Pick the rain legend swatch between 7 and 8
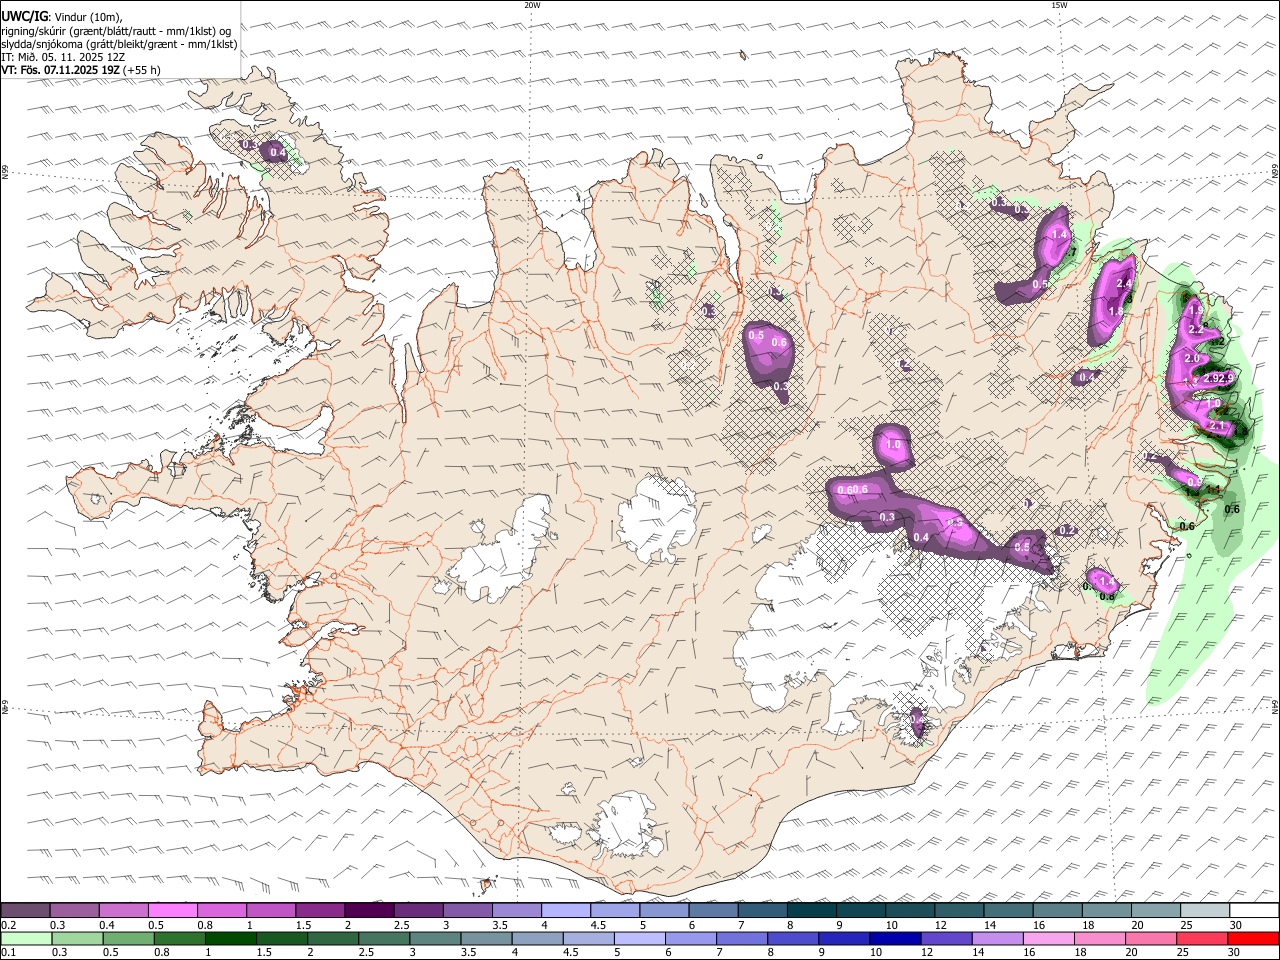The height and width of the screenshot is (960, 1280). point(742,938)
